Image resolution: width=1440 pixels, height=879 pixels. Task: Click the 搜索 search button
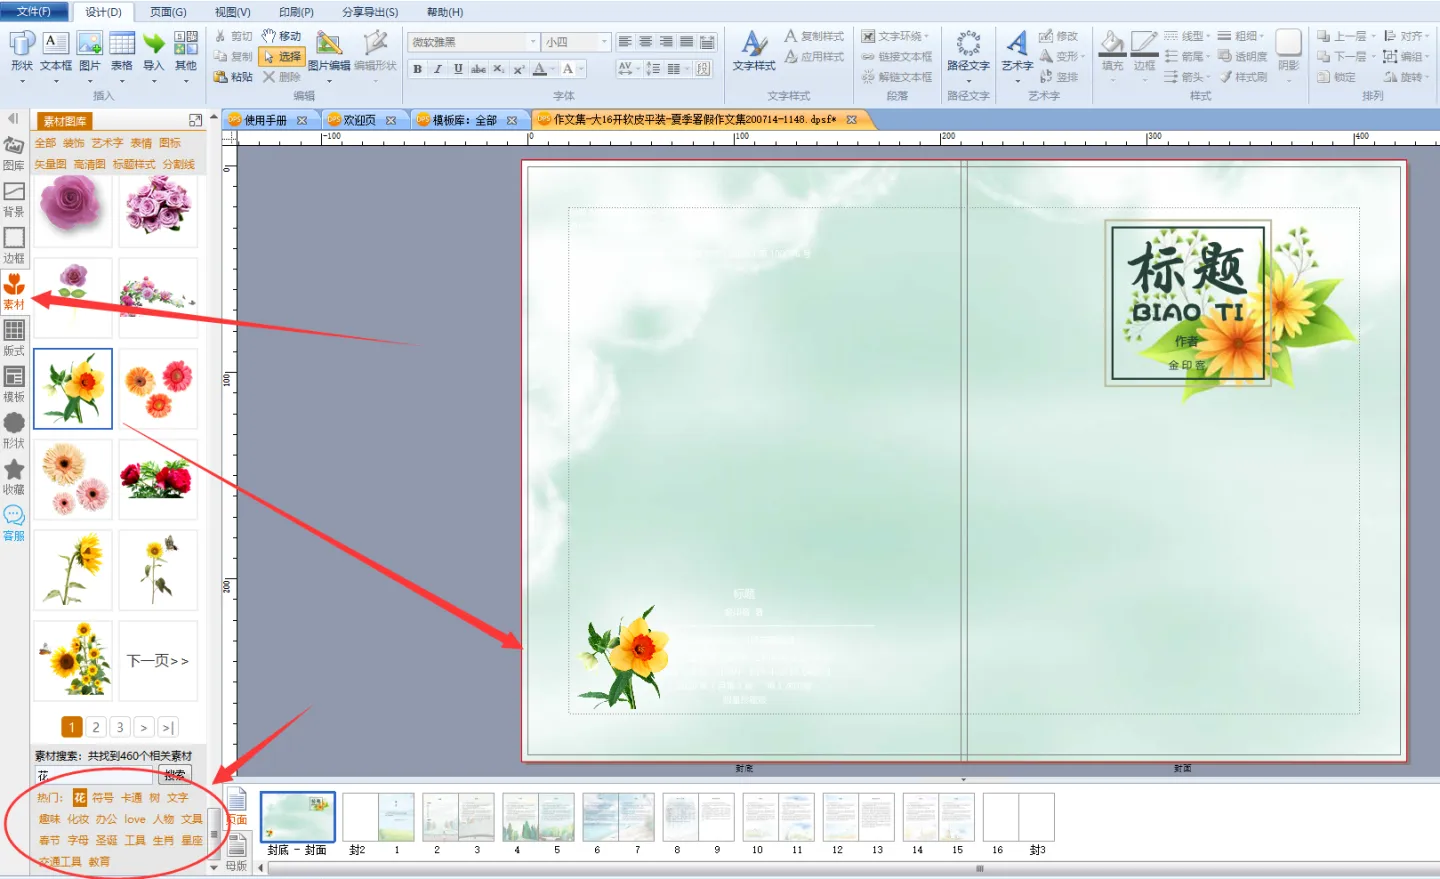pos(175,775)
